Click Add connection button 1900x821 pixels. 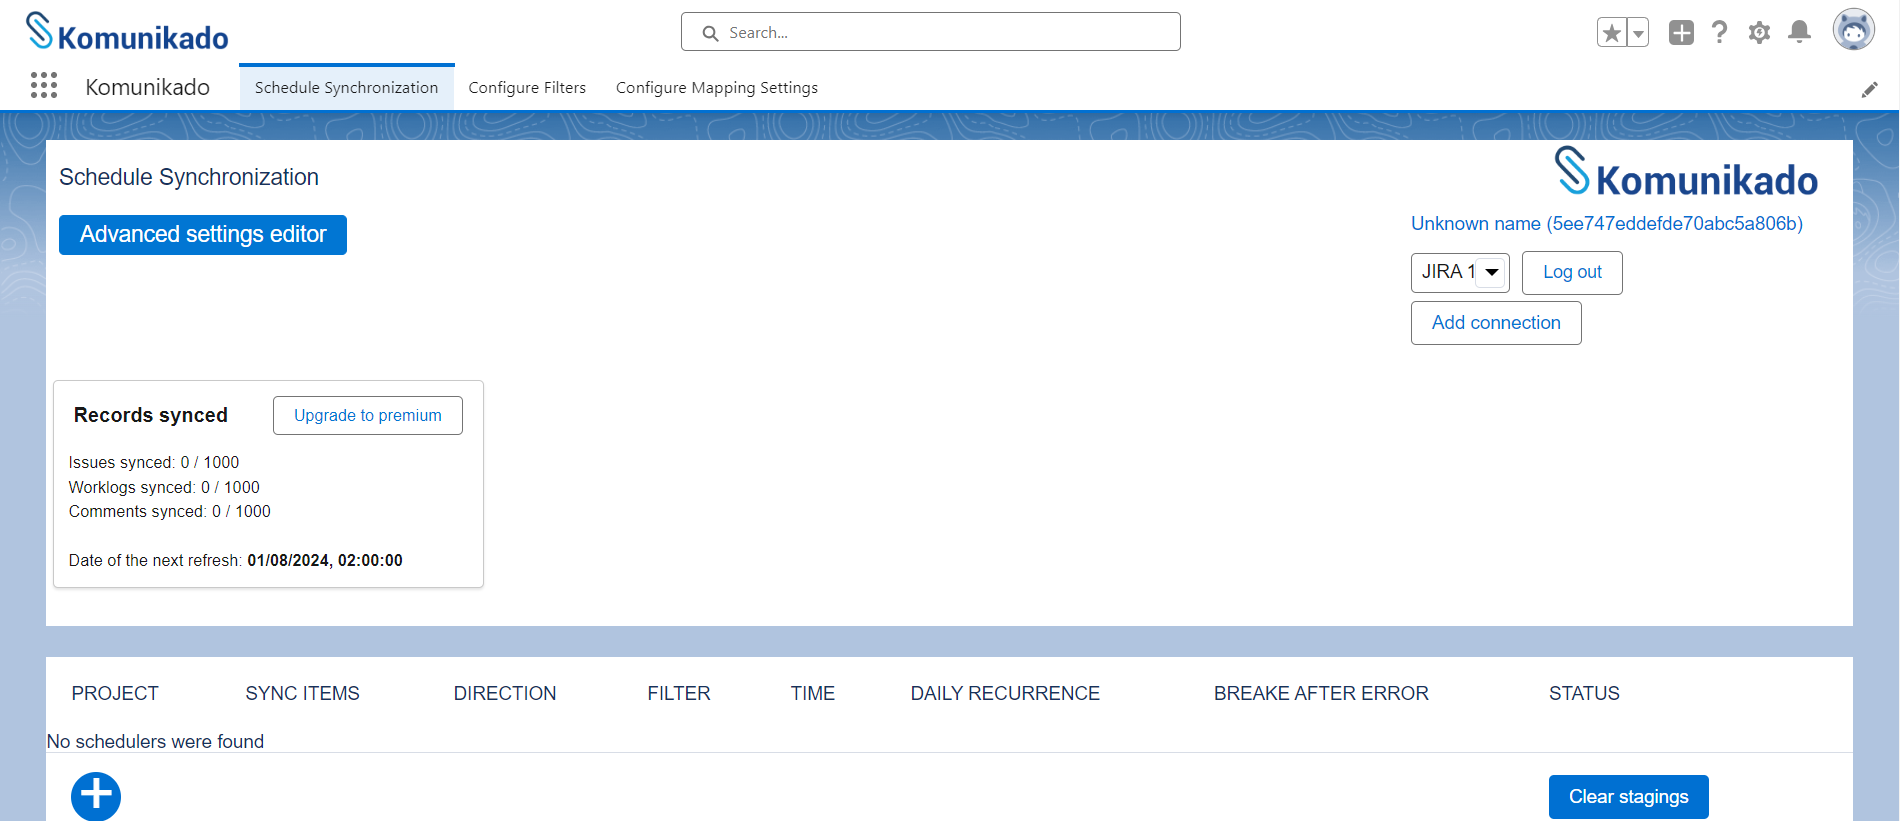click(1496, 323)
